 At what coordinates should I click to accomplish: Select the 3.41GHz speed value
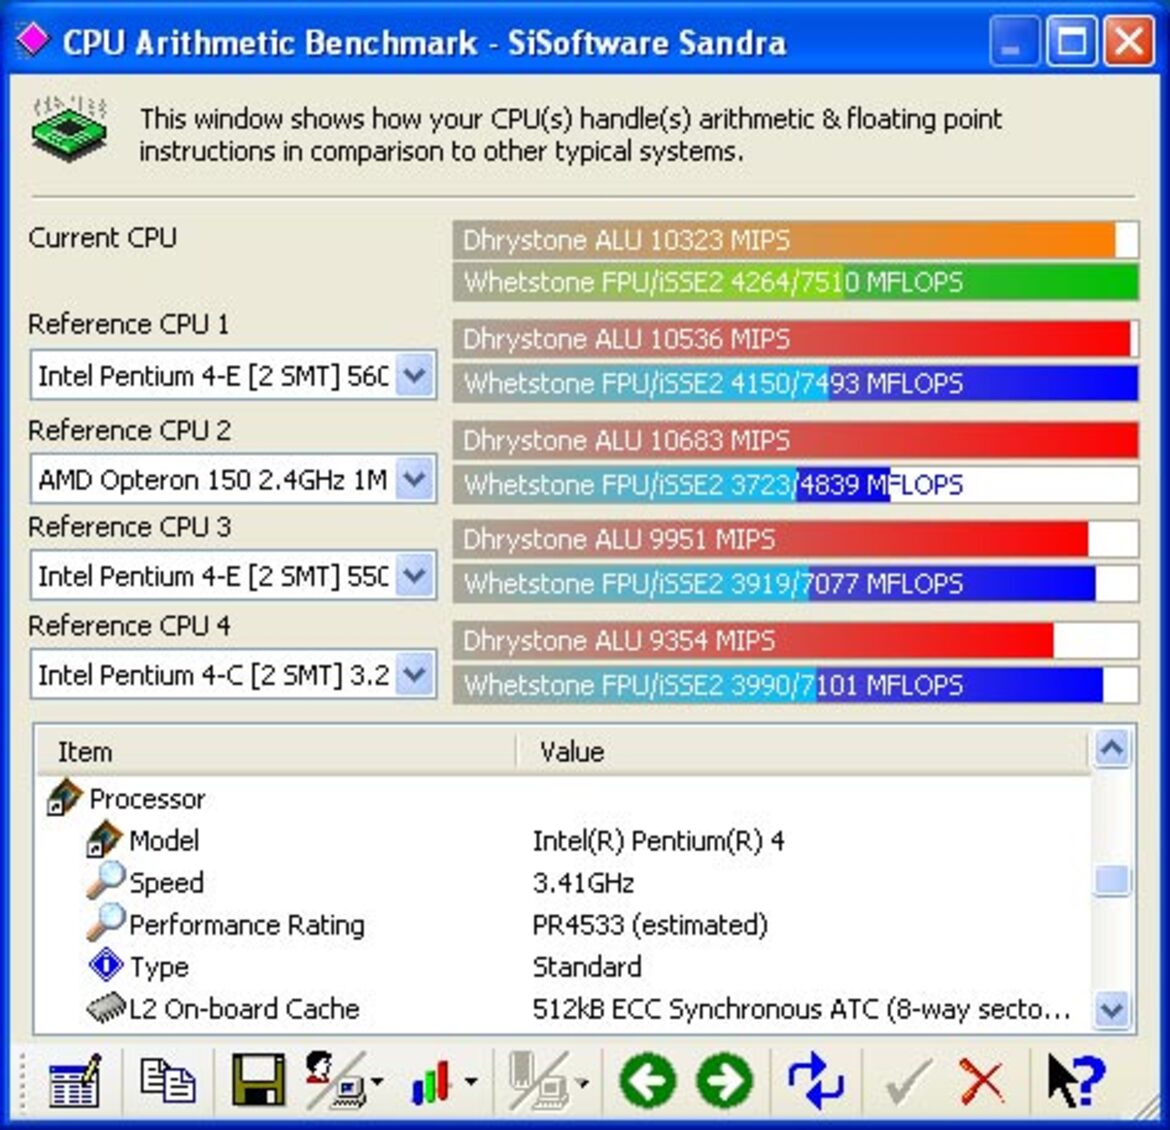[x=584, y=883]
